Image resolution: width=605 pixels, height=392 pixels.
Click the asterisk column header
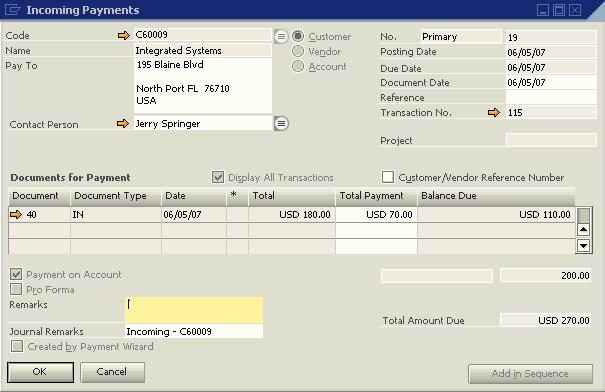pyautogui.click(x=237, y=196)
